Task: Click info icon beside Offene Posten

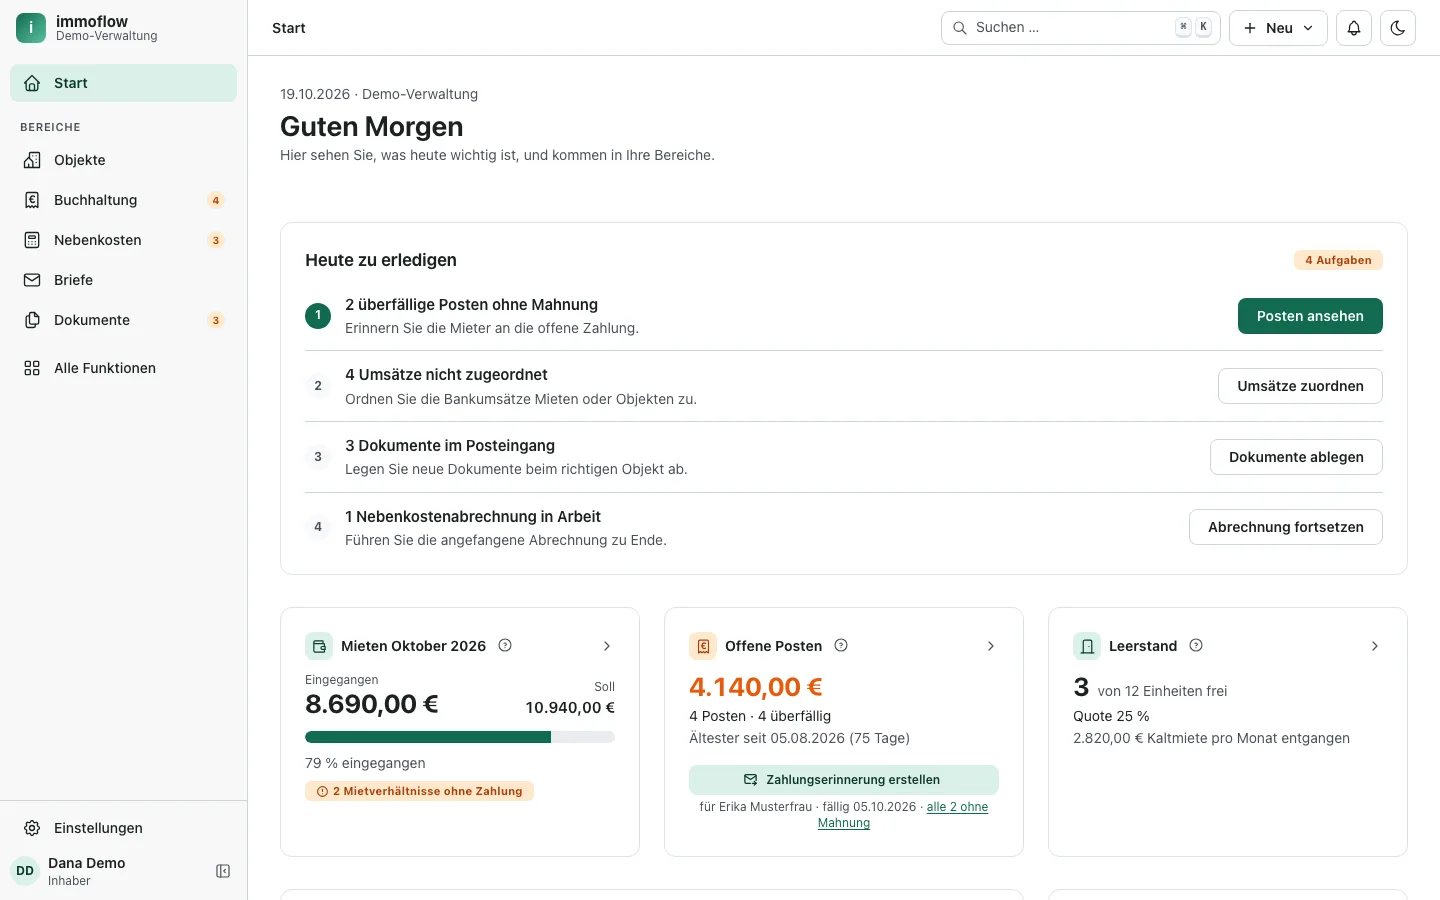Action: 841,645
